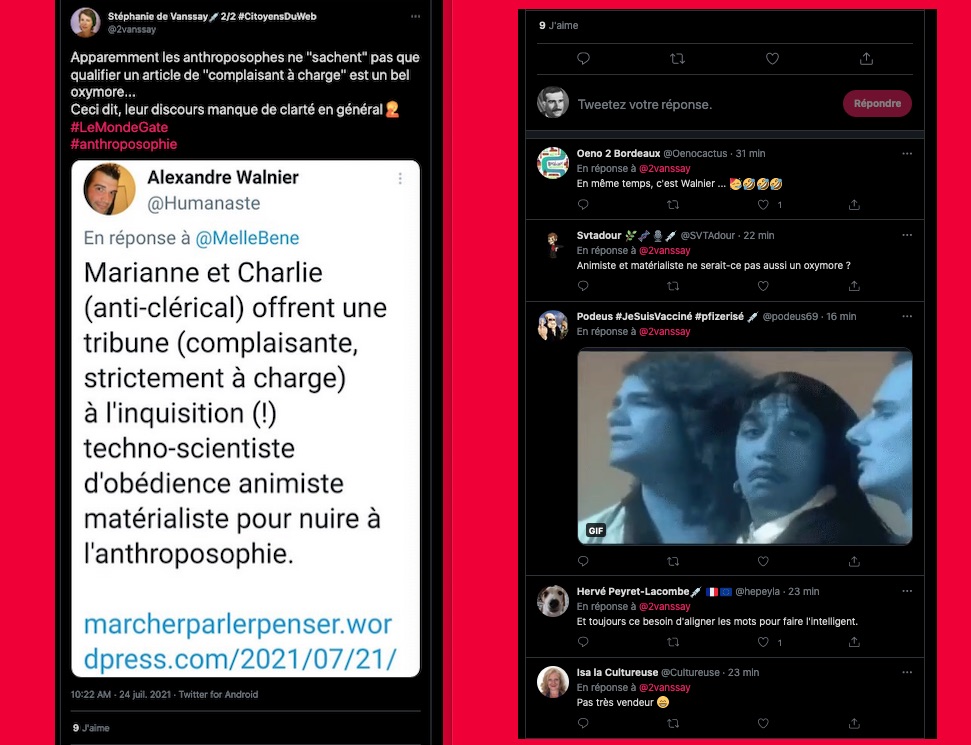This screenshot has height=745, width=971.
Task: Reply to Hervé Peyret-Lacombe's comment
Action: [583, 642]
